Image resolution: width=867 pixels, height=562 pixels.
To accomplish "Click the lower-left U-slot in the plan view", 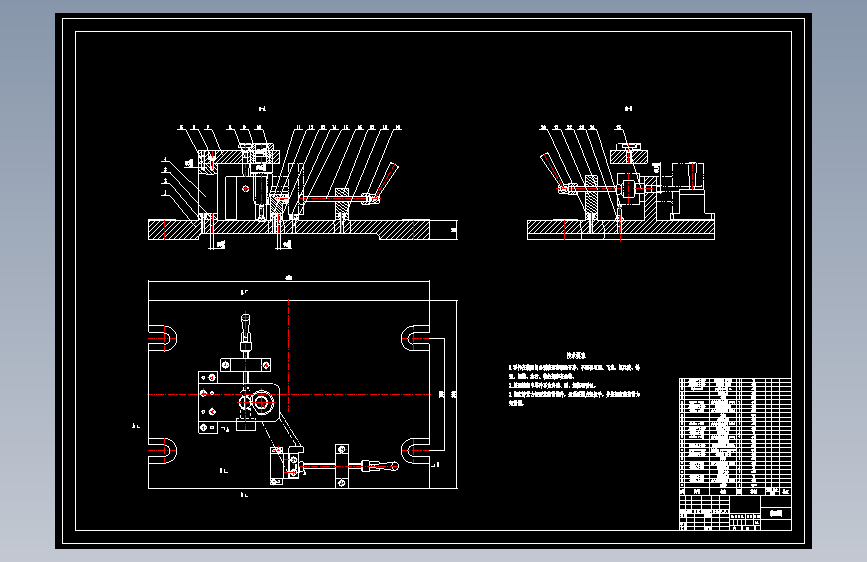I will (x=163, y=451).
